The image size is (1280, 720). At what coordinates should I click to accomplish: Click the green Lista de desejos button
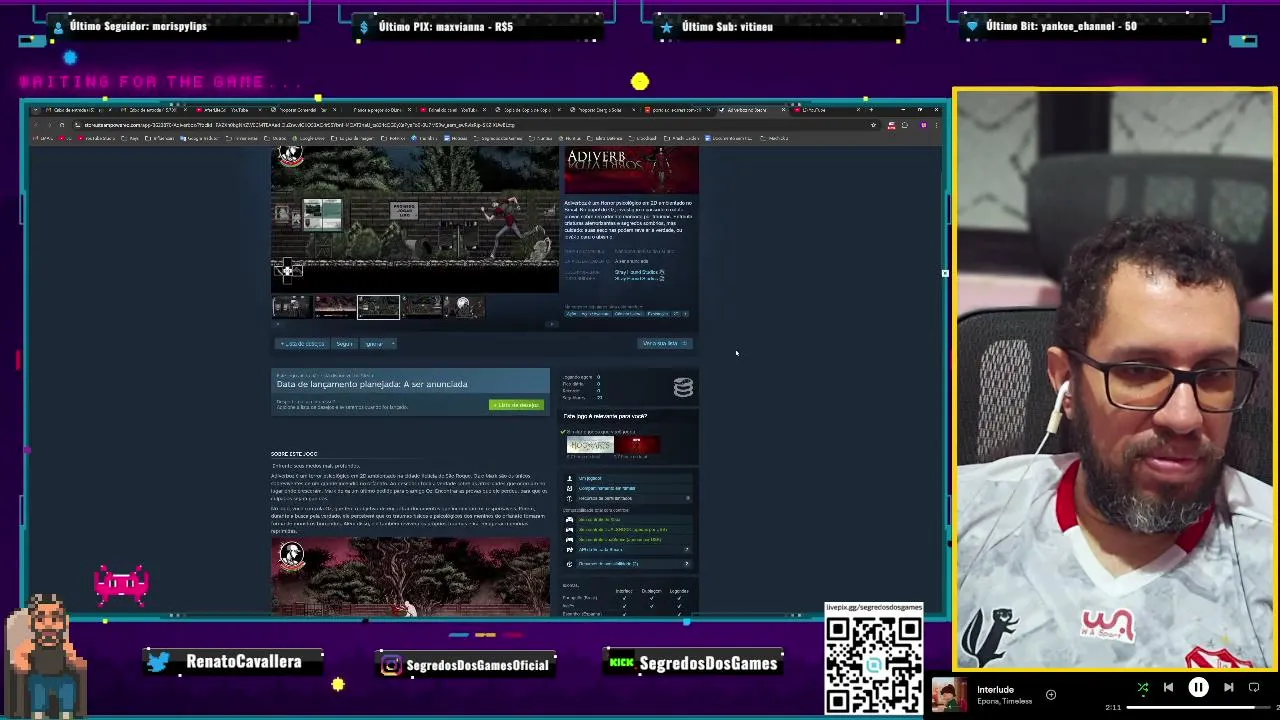(x=516, y=405)
